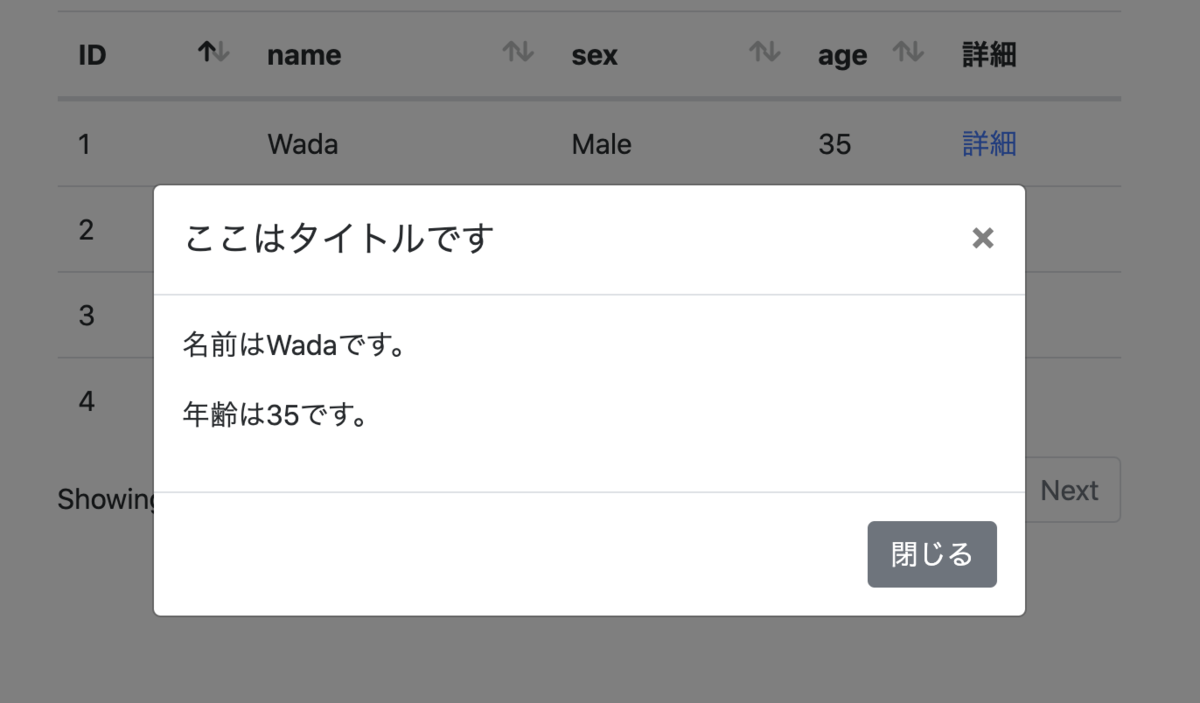
Task: Open the 詳細 link in Wada's row
Action: tap(989, 144)
